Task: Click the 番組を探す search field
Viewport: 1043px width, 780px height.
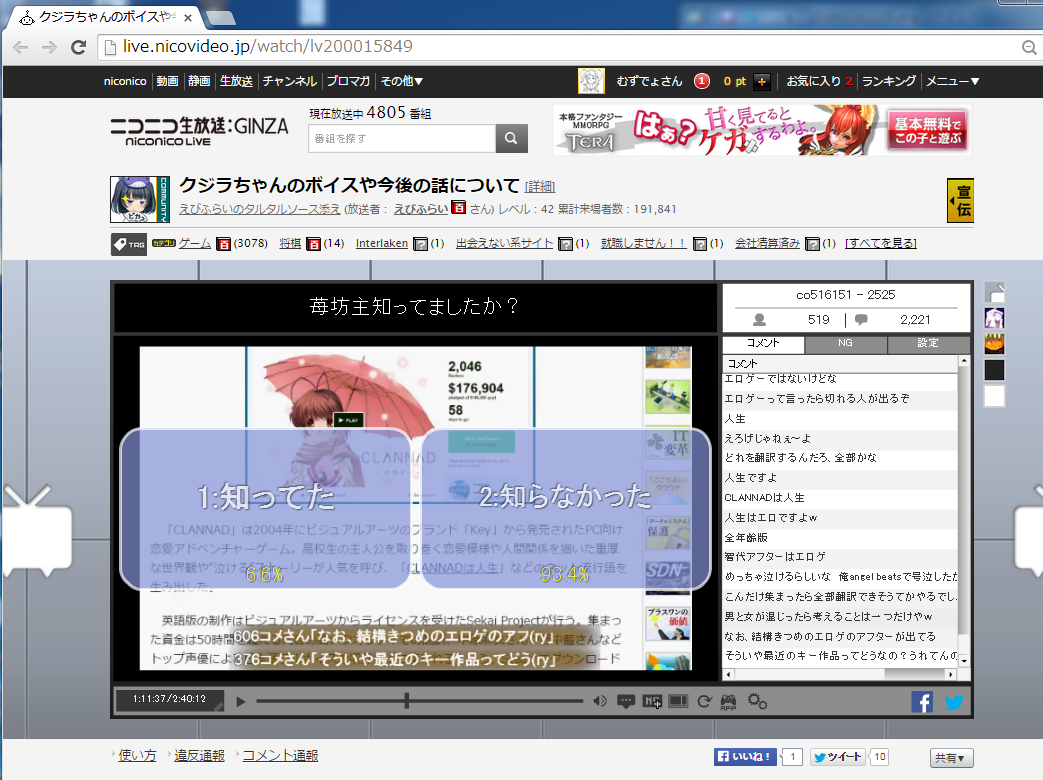Action: pyautogui.click(x=402, y=138)
